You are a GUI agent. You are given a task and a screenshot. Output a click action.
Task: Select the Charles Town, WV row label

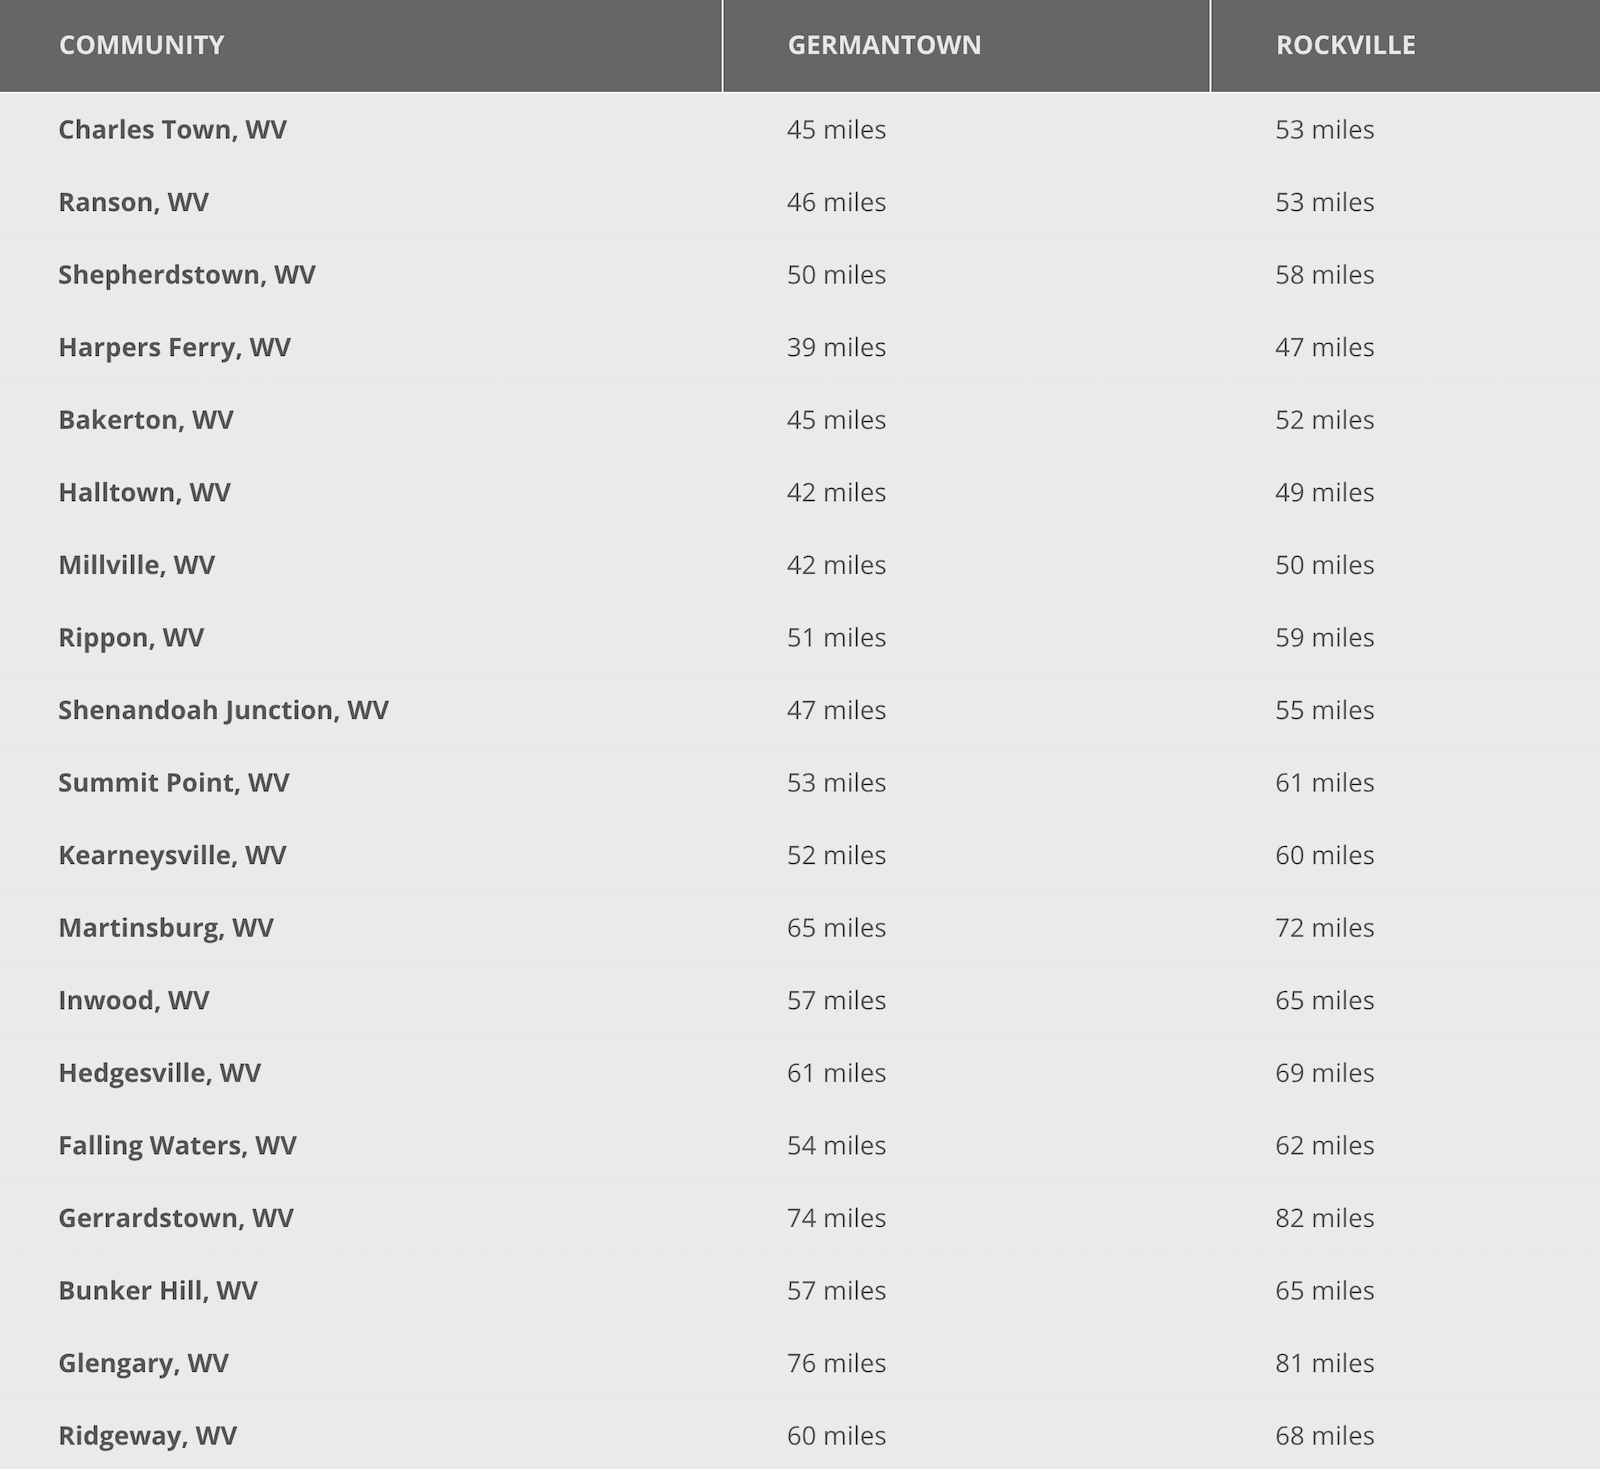coord(172,130)
